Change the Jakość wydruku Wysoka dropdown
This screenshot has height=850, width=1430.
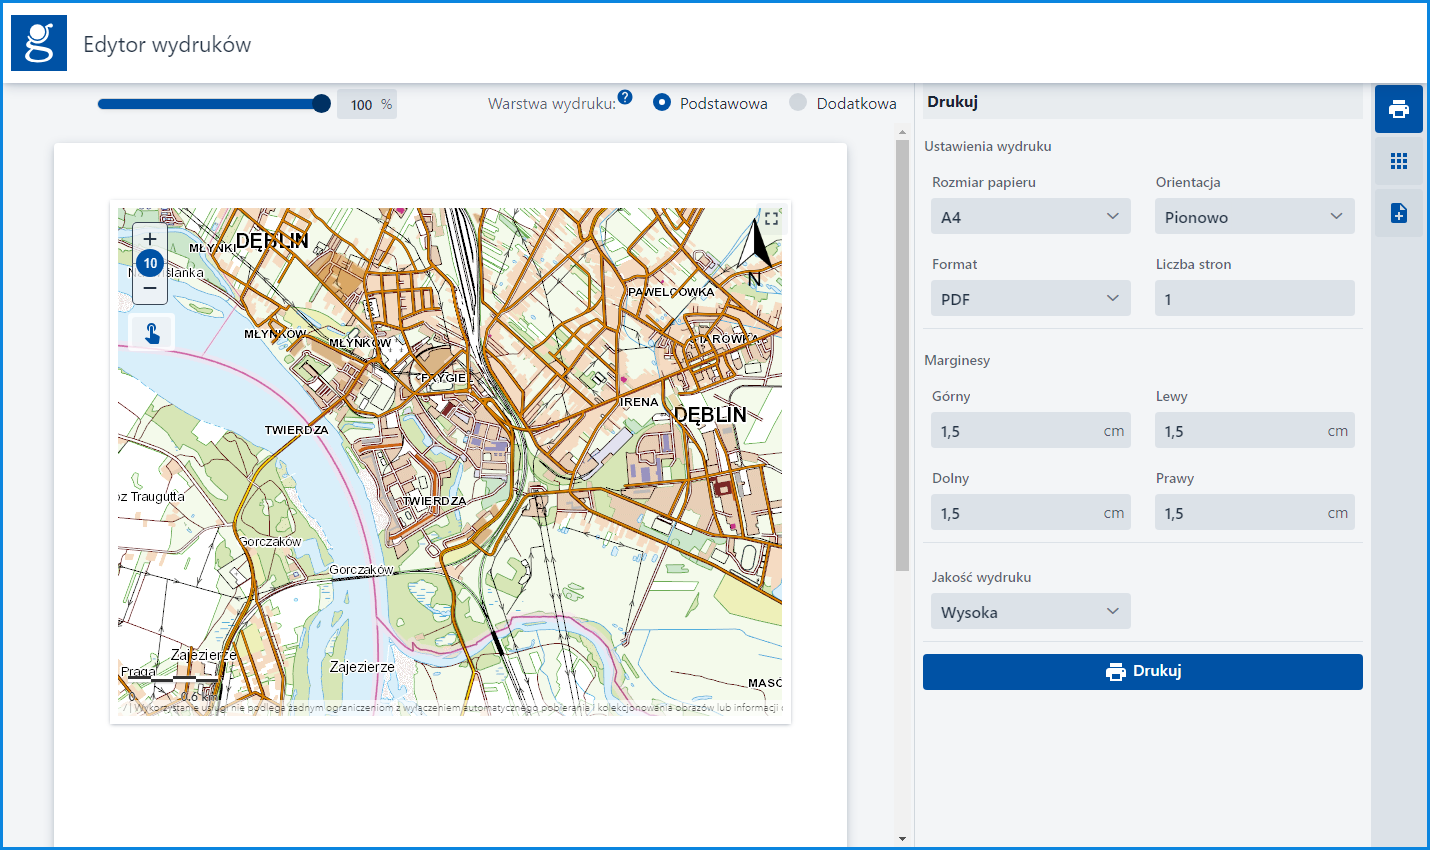click(x=1030, y=612)
